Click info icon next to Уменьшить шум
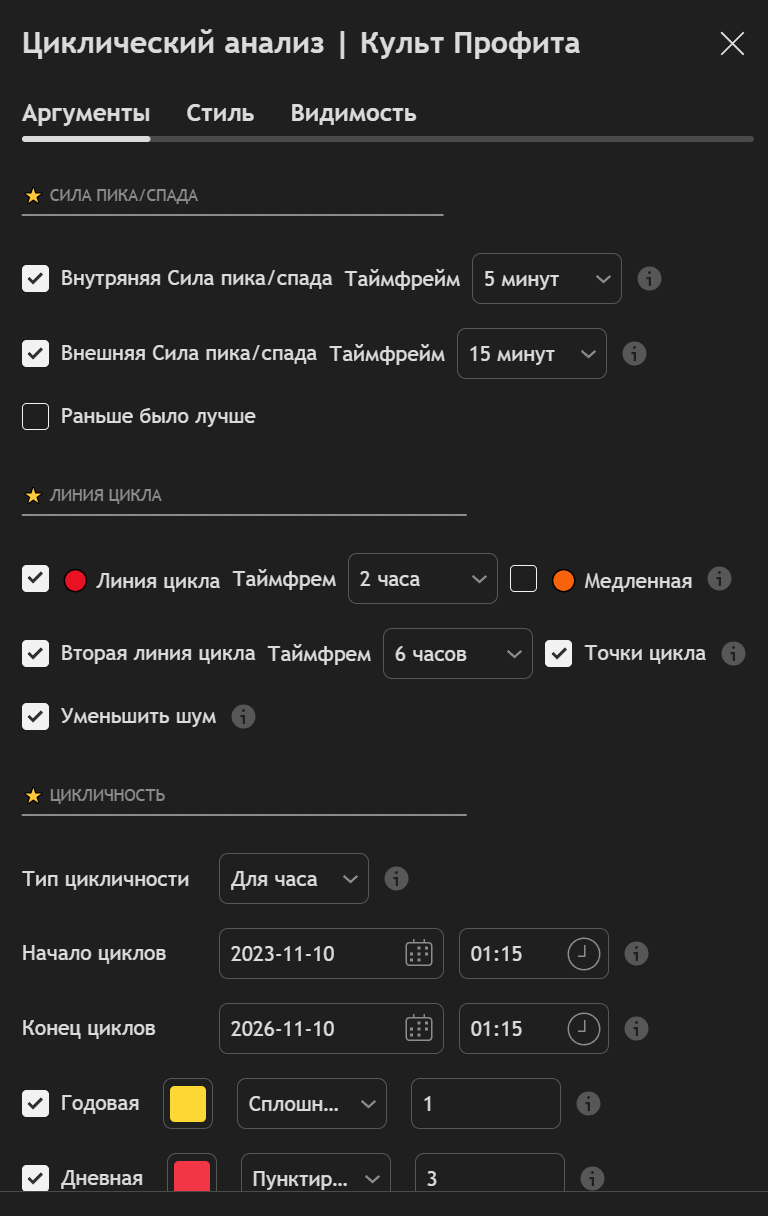The width and height of the screenshot is (768, 1216). tap(243, 716)
